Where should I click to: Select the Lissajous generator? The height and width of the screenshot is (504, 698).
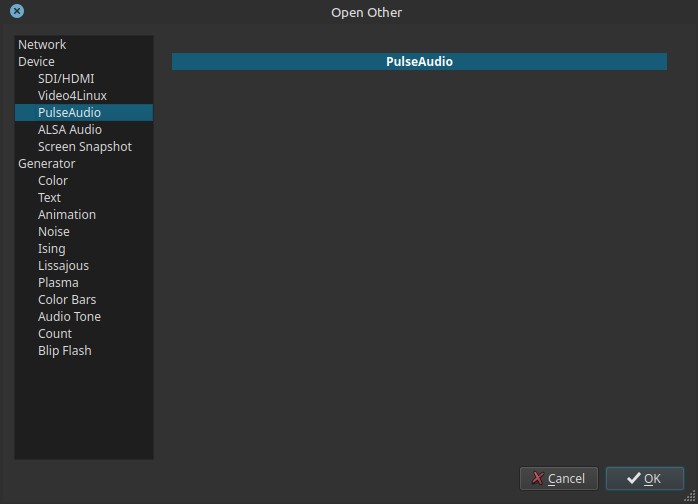coord(63,266)
